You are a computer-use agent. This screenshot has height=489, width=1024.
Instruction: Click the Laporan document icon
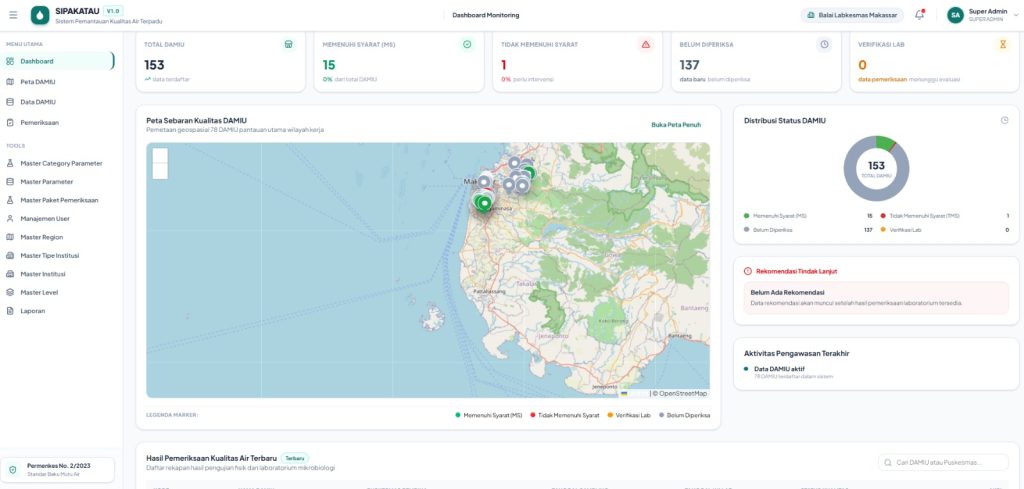pos(10,311)
